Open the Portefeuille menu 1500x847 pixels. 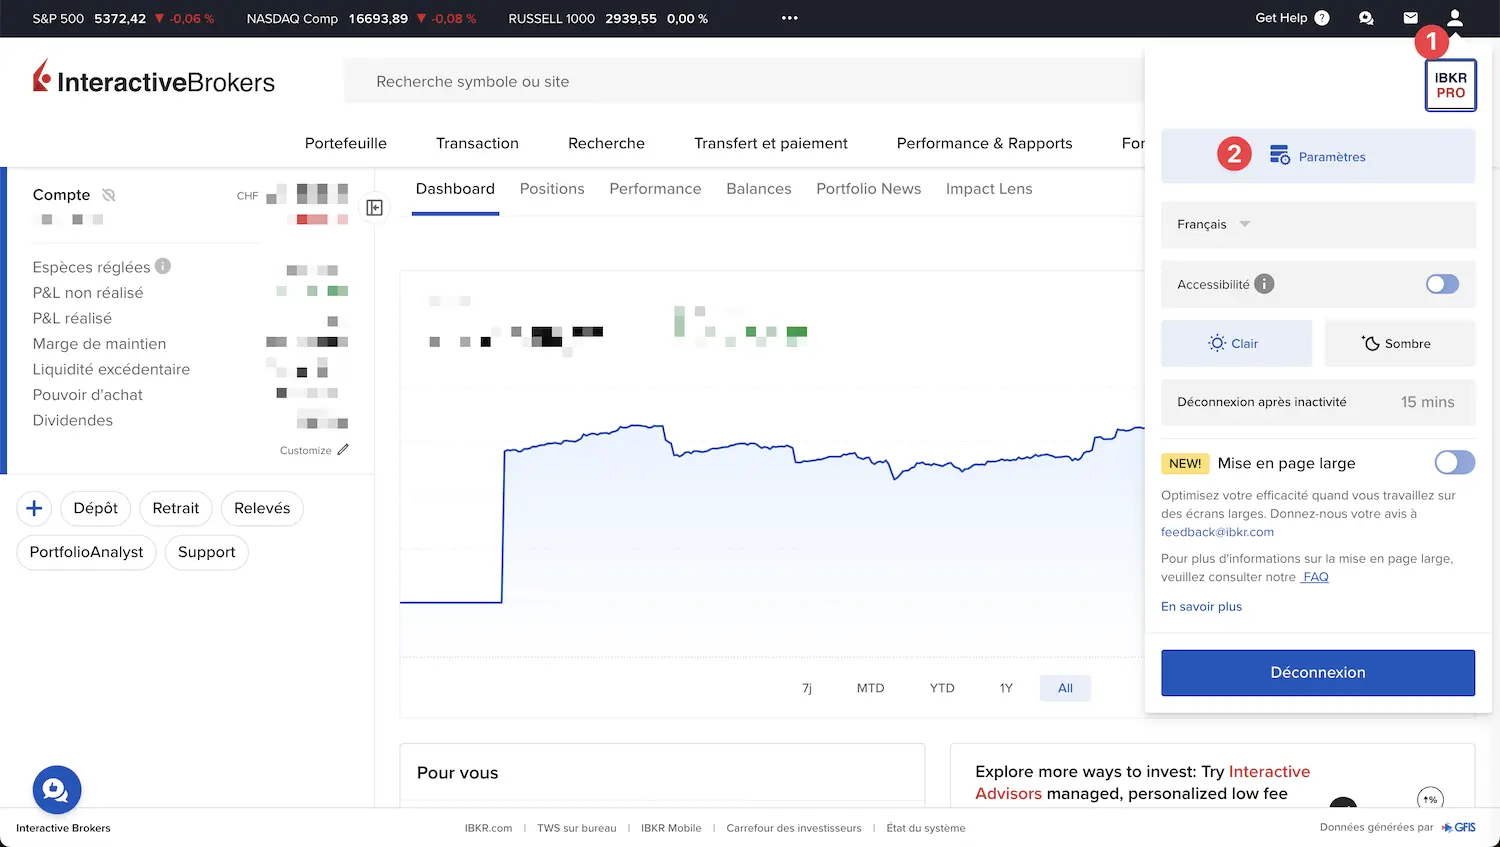[x=346, y=143]
